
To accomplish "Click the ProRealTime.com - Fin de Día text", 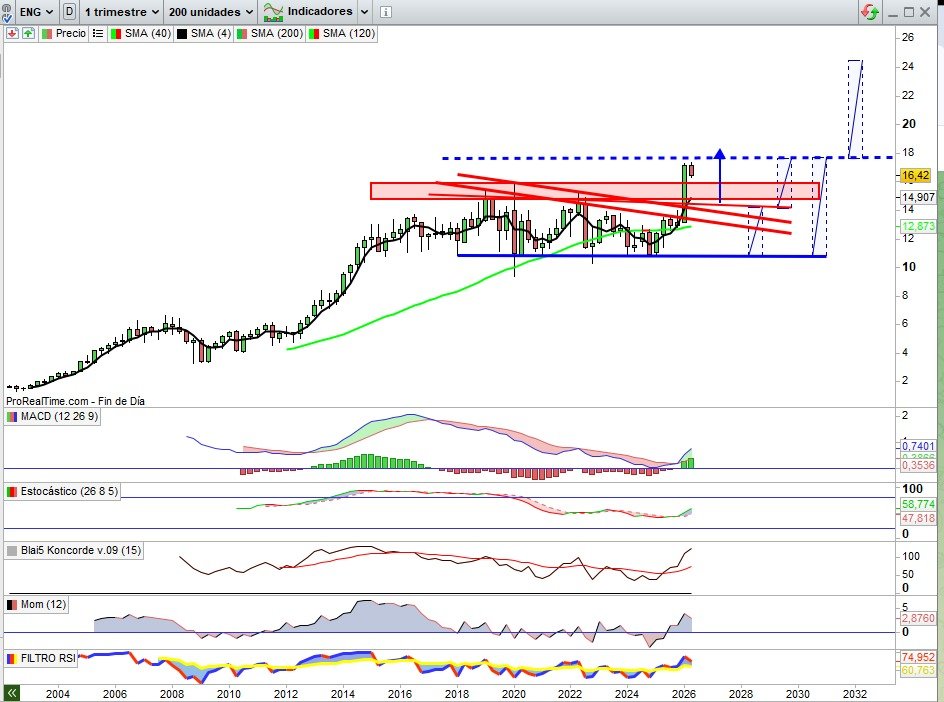I will [75, 401].
